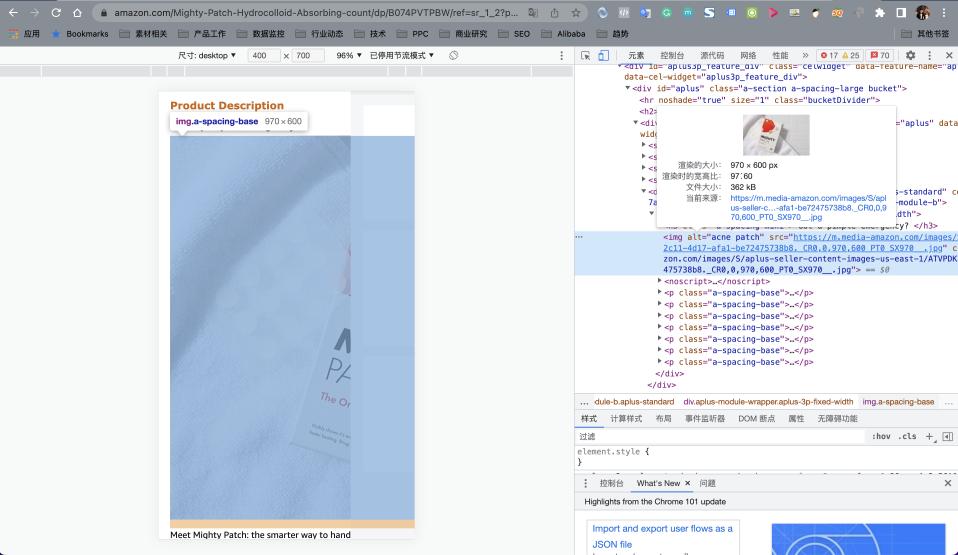This screenshot has width=958, height=555.
Task: Go to the browser home page
Action: pyautogui.click(x=77, y=12)
